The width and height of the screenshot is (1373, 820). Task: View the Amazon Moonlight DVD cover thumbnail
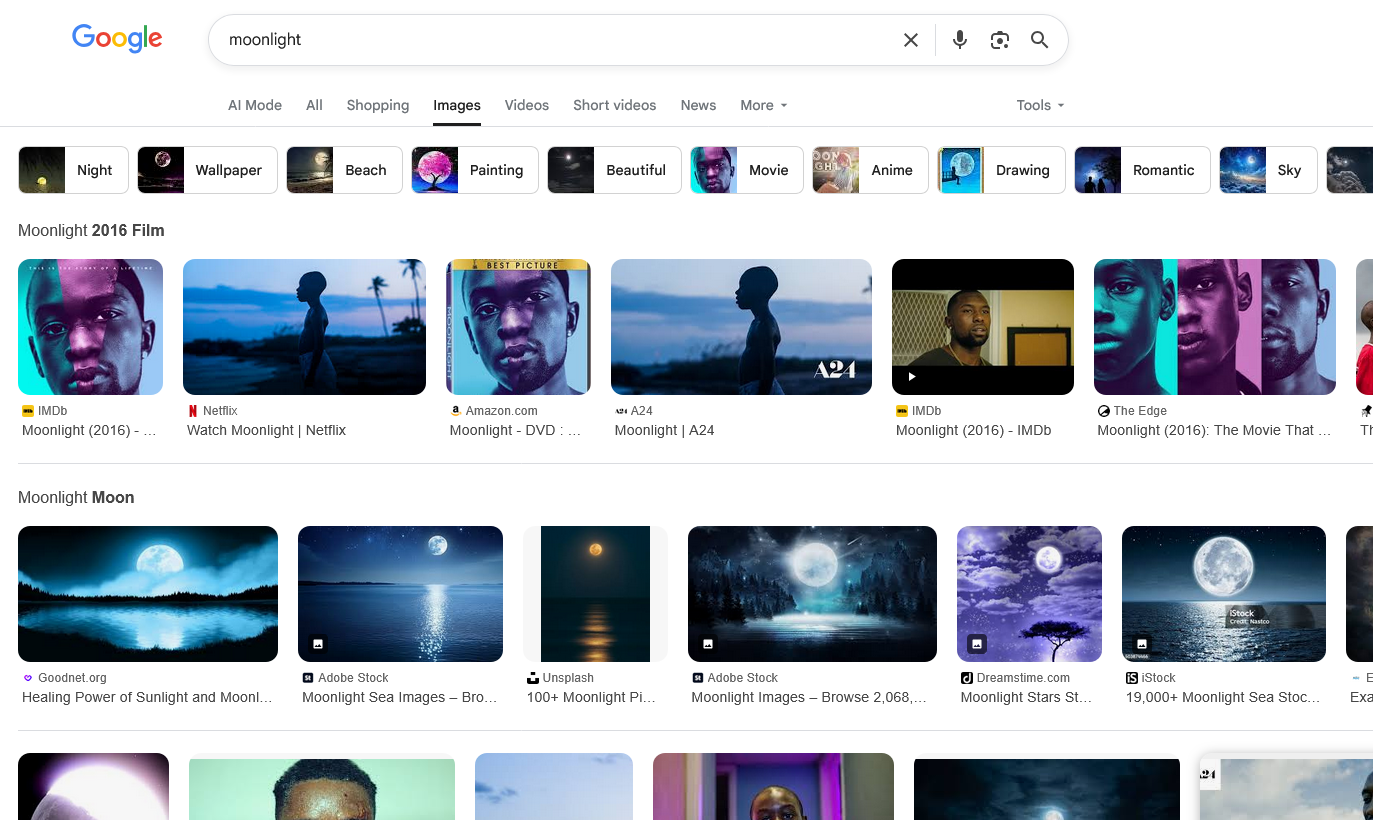518,327
